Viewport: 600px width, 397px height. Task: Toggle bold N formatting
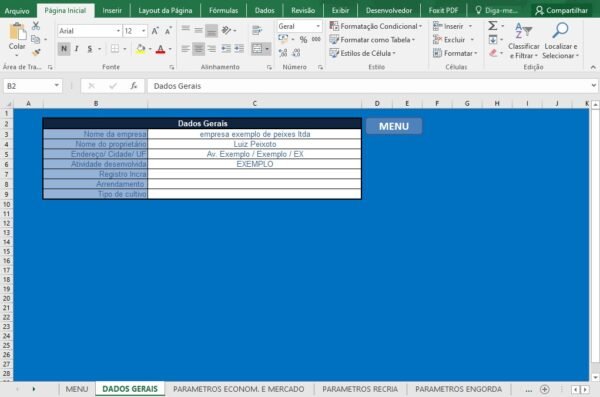[64, 49]
